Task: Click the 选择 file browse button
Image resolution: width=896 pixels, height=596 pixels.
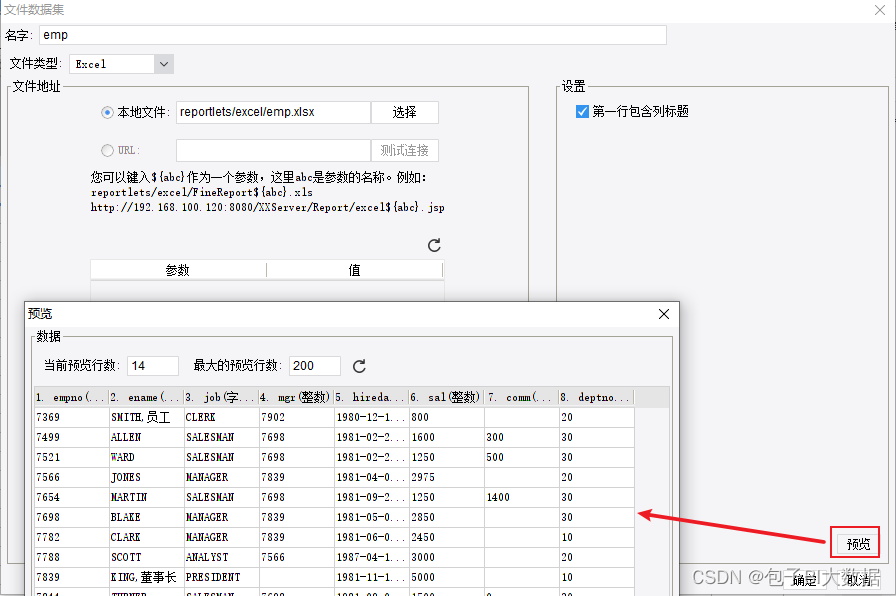Action: [x=405, y=112]
